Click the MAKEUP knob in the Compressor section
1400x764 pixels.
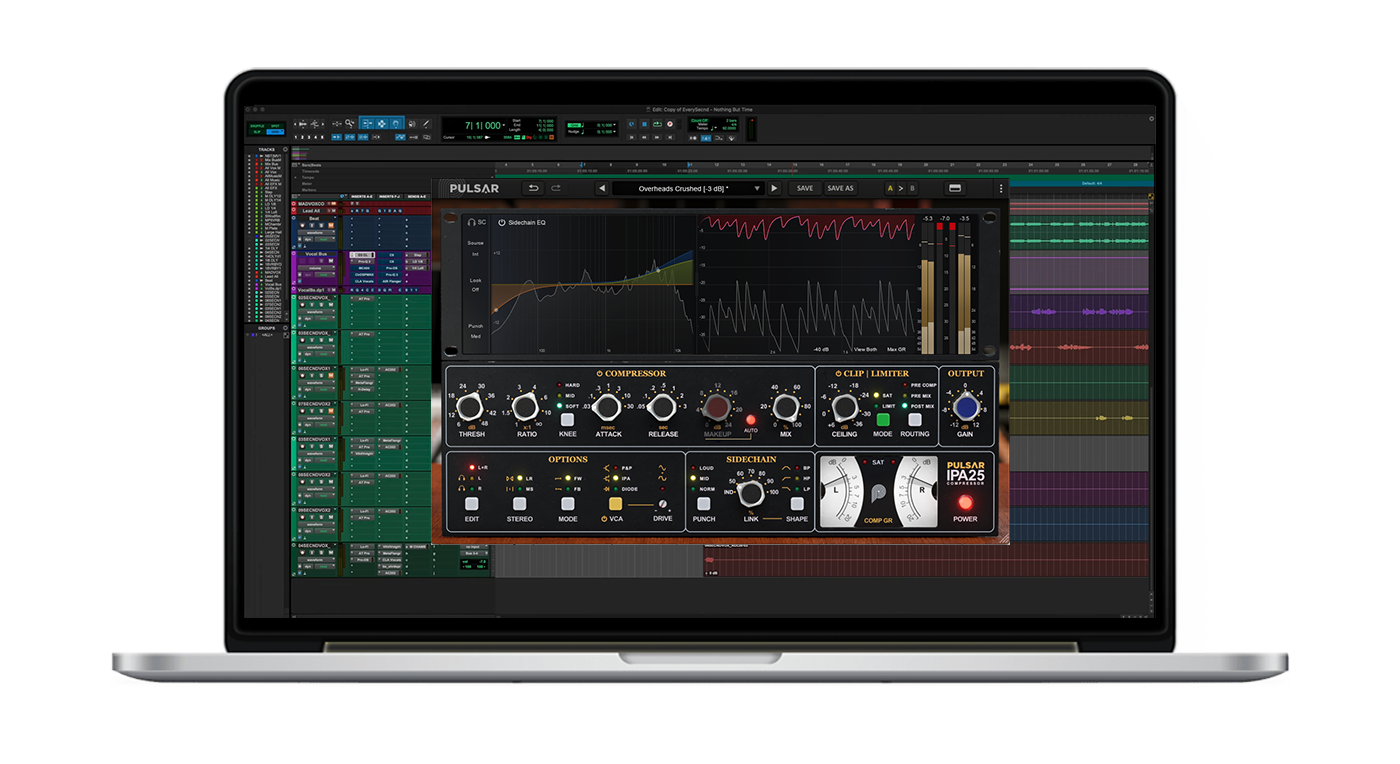point(718,407)
